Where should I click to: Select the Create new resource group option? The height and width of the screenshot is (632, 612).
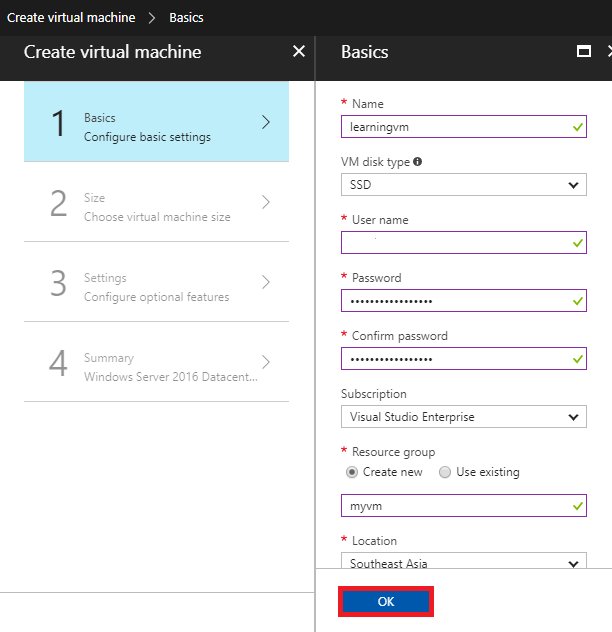coord(352,472)
